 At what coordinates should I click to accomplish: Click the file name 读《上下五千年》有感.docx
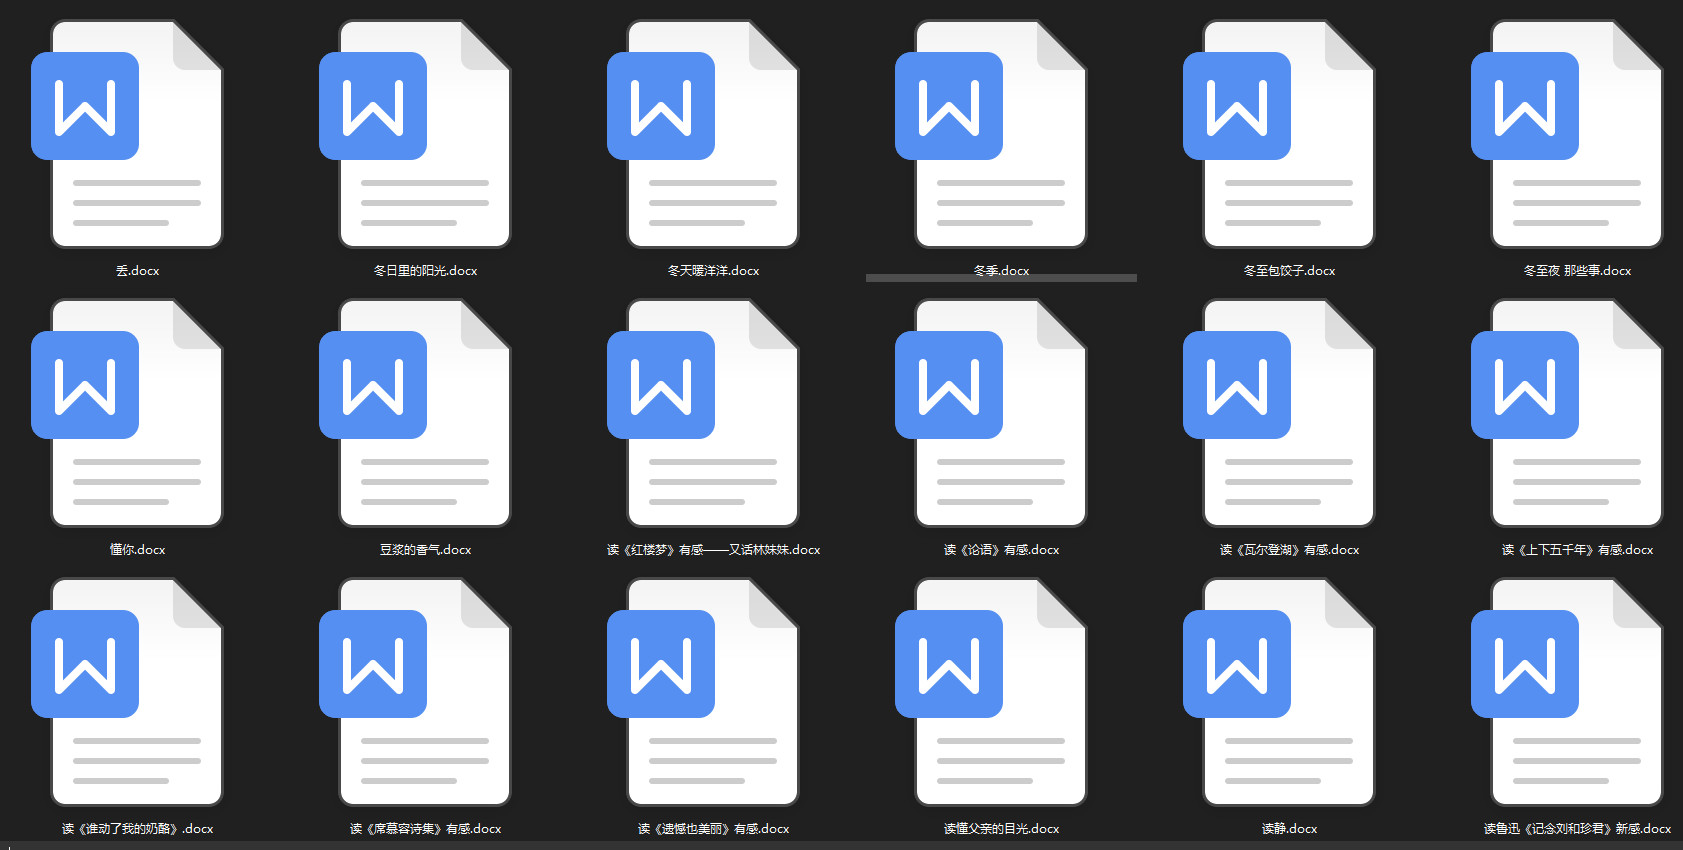[x=1578, y=549]
